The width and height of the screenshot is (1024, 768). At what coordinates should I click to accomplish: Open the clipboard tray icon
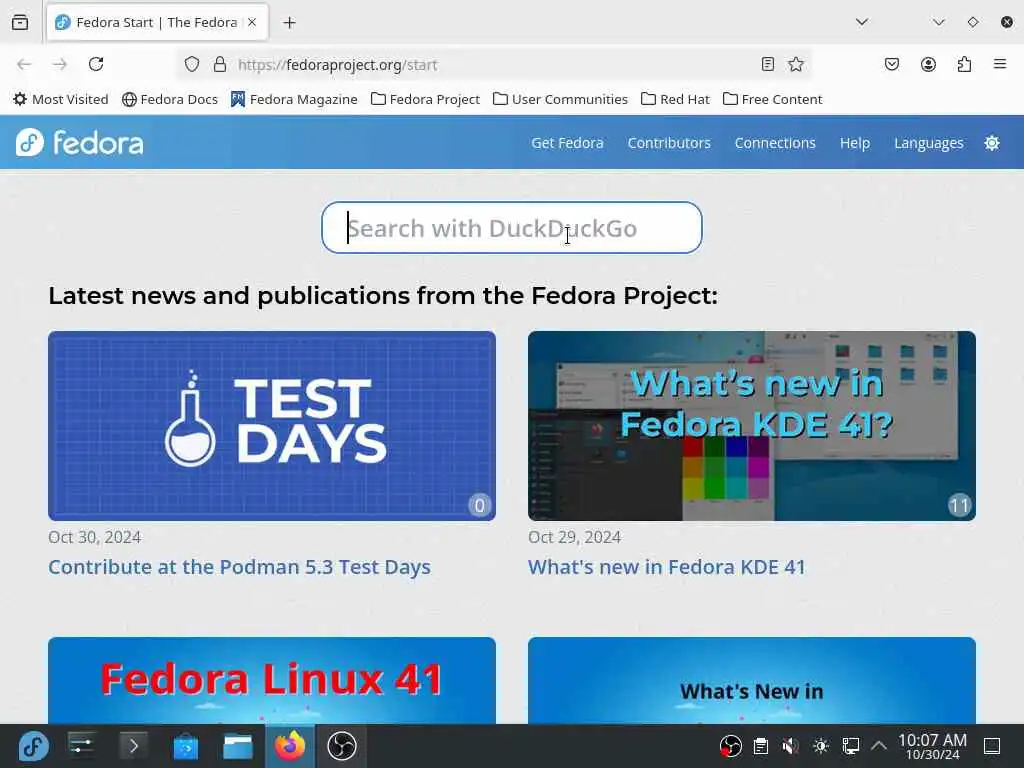pos(761,746)
